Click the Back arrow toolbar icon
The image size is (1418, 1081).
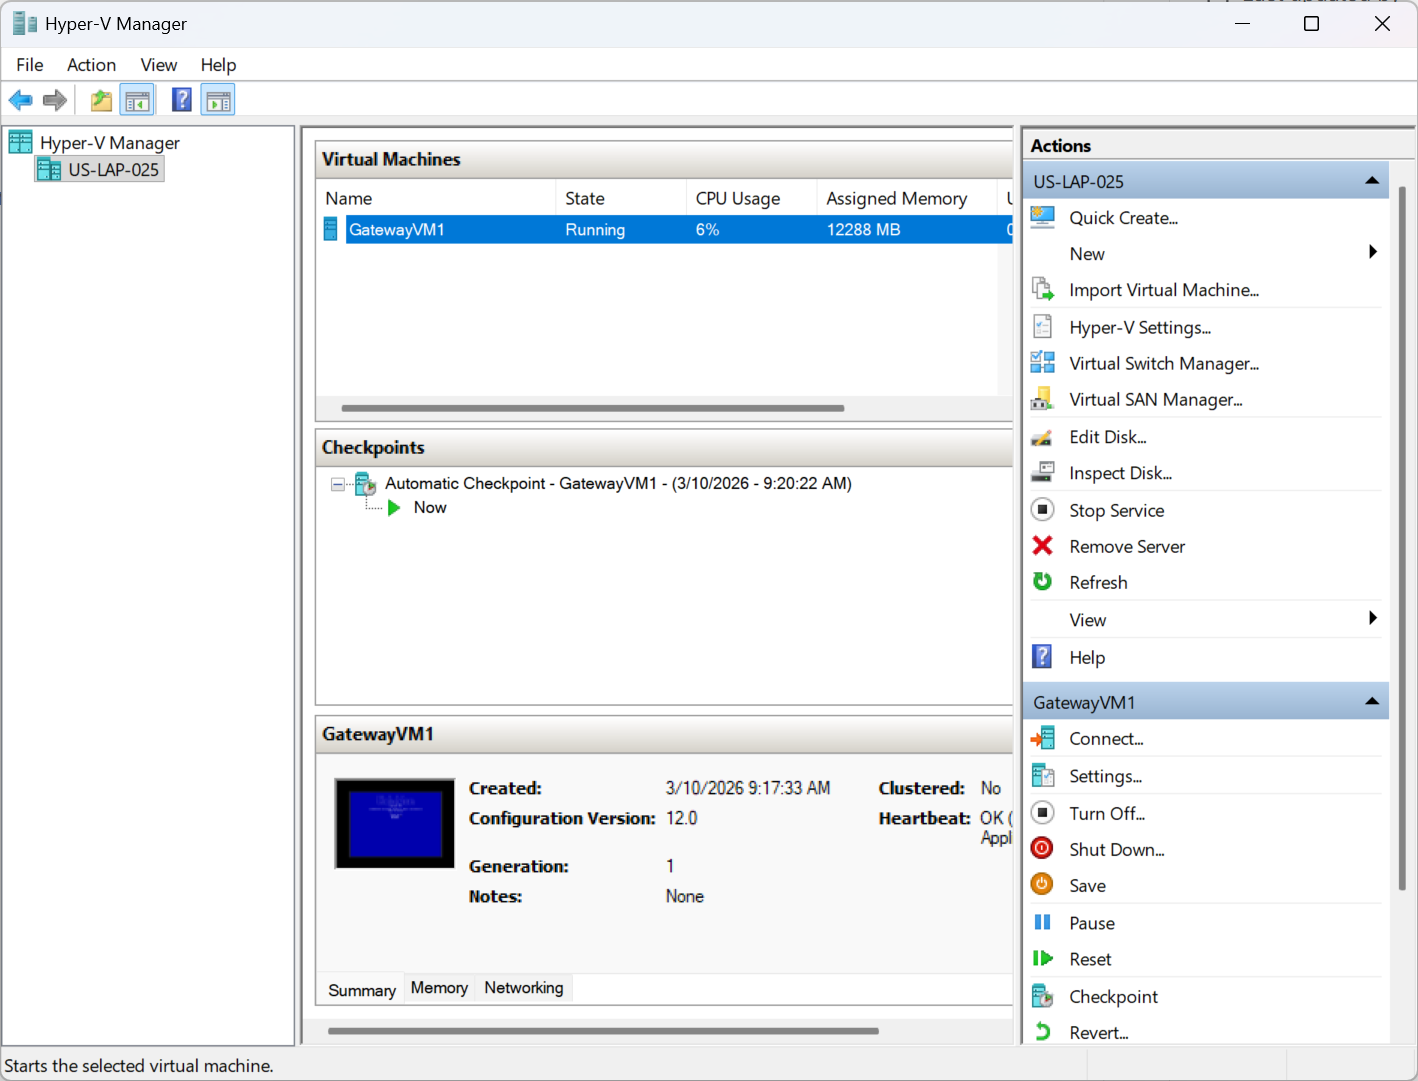tap(21, 100)
